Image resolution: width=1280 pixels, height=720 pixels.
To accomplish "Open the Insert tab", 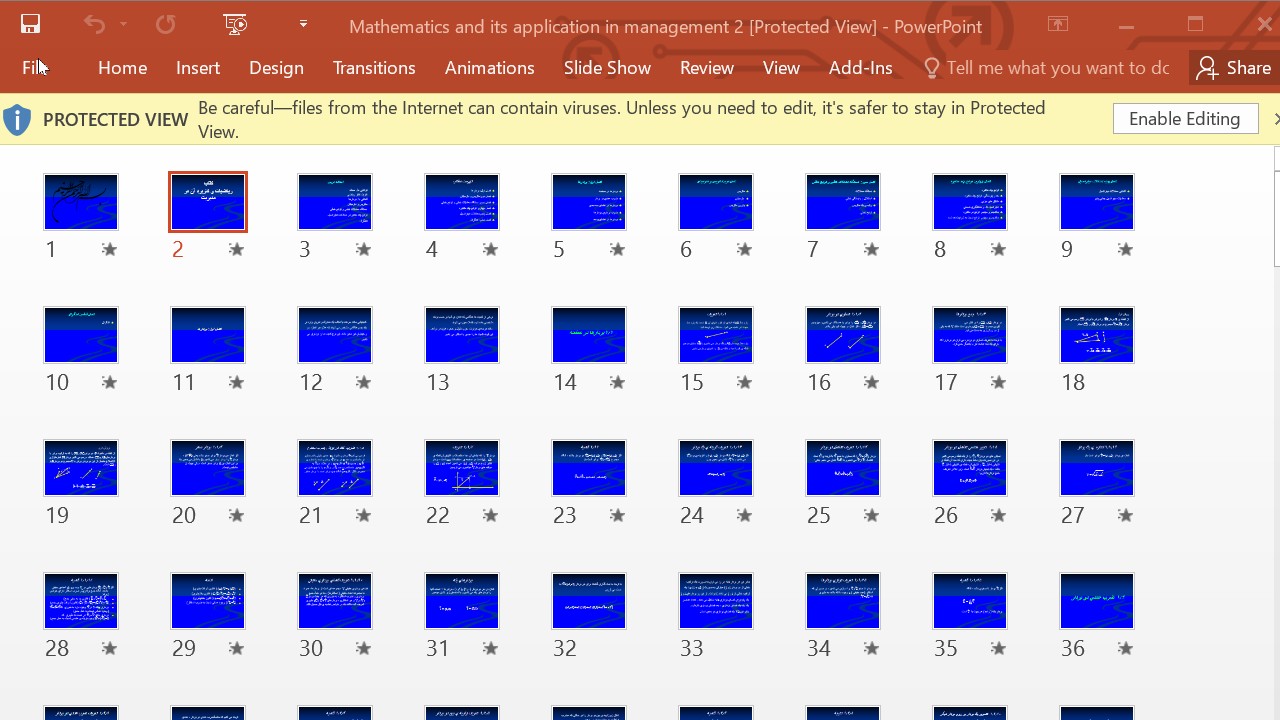I will click(x=198, y=68).
